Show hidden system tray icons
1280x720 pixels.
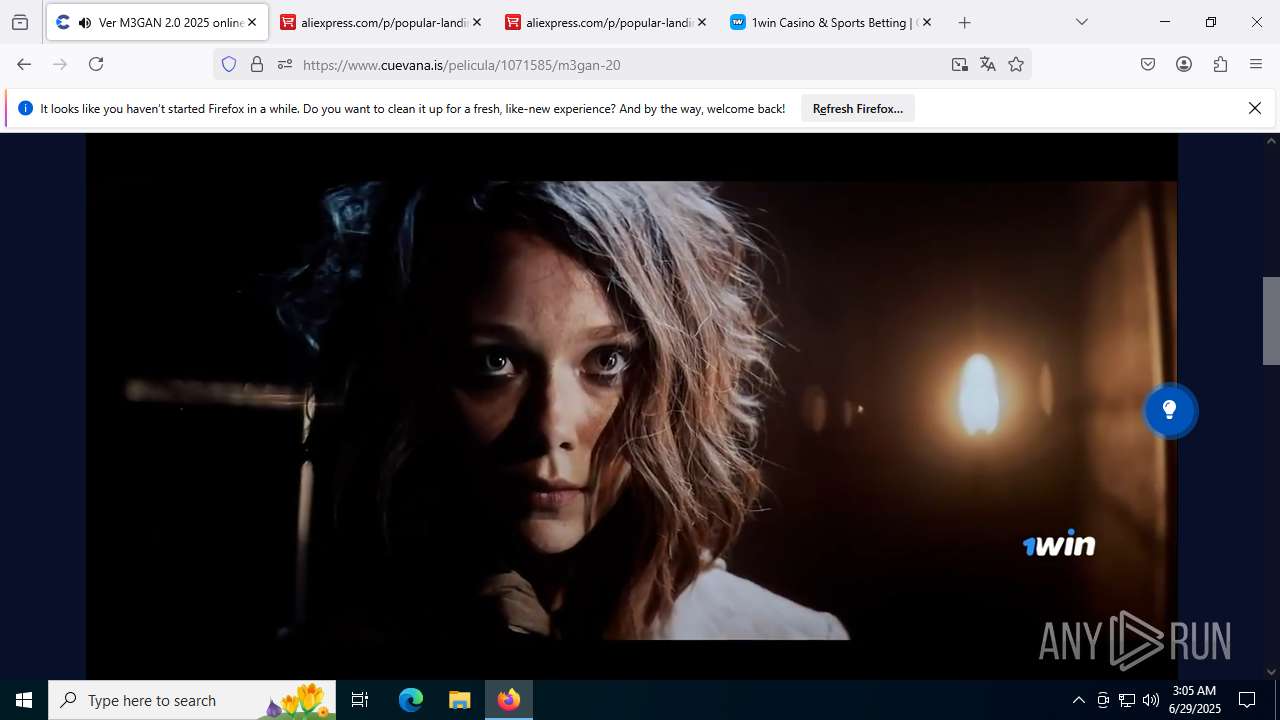coord(1078,700)
